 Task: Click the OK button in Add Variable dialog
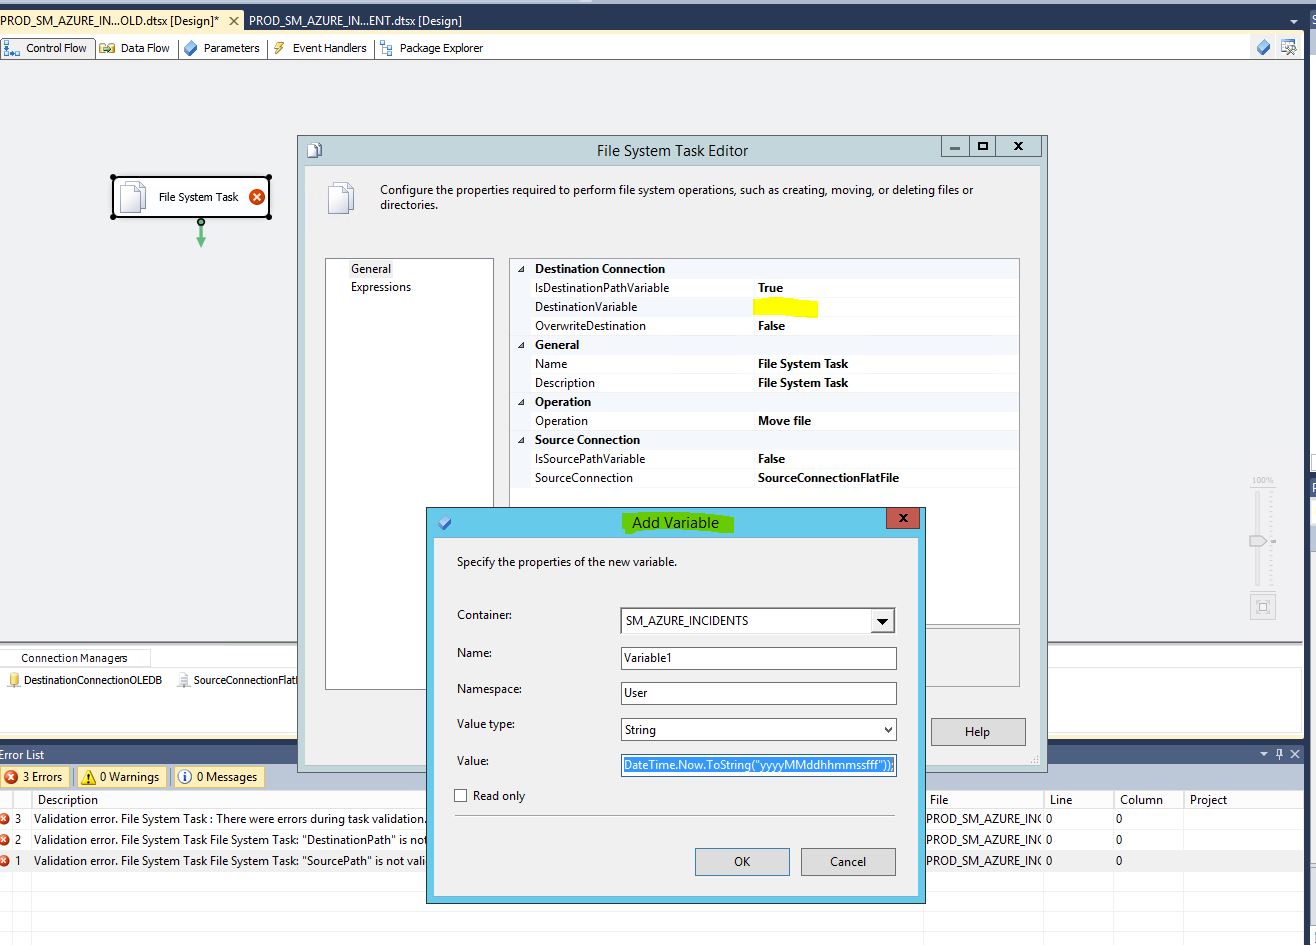[x=742, y=861]
